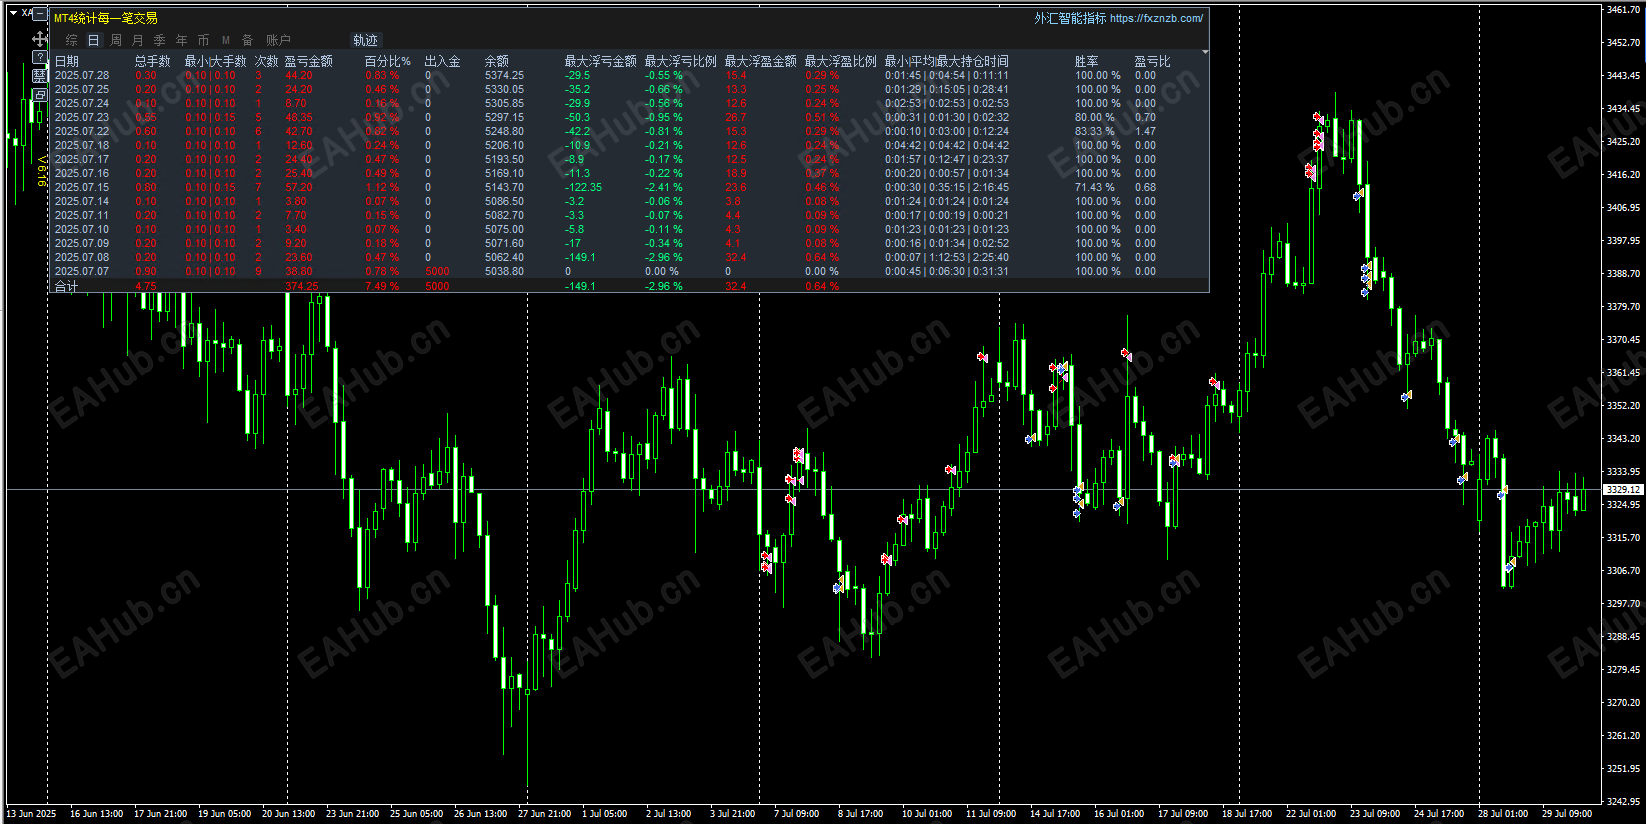Click the 胜率 column header
This screenshot has height=824, width=1646.
[1087, 61]
